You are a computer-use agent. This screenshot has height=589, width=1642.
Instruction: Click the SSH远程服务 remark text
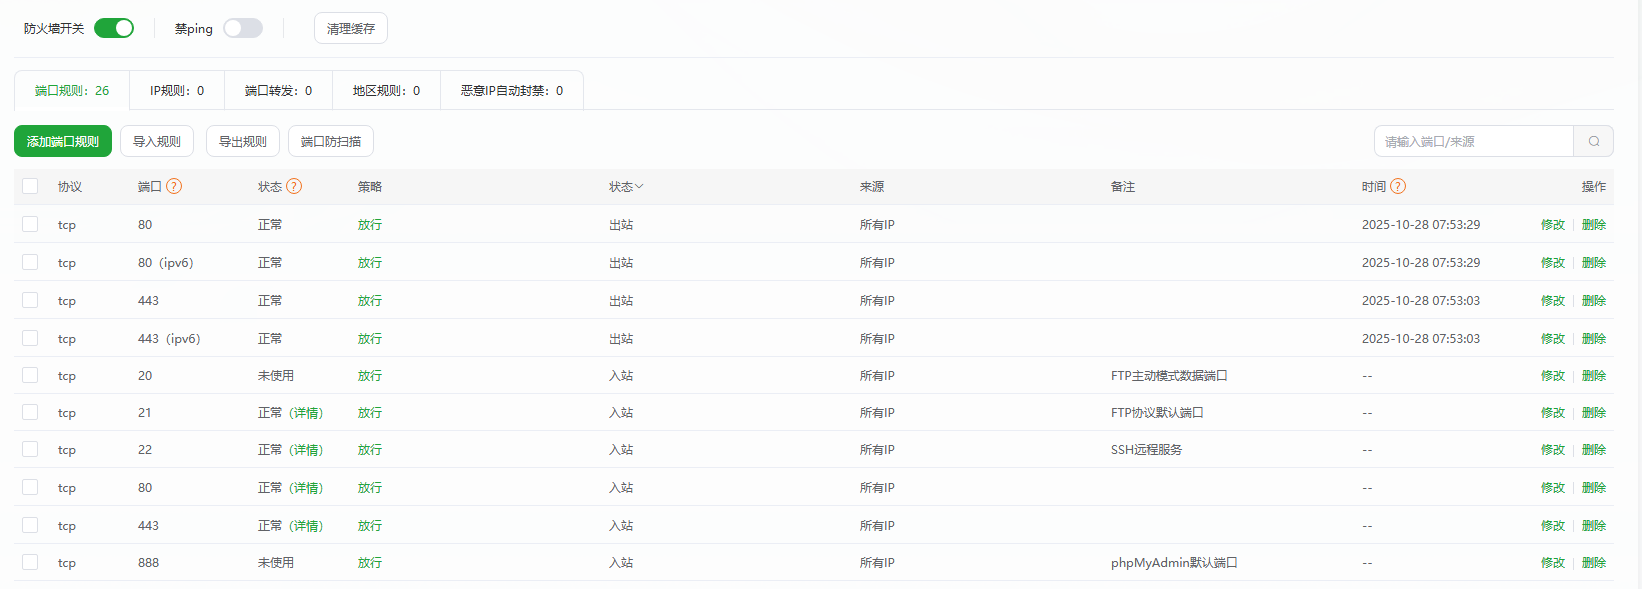(1146, 450)
